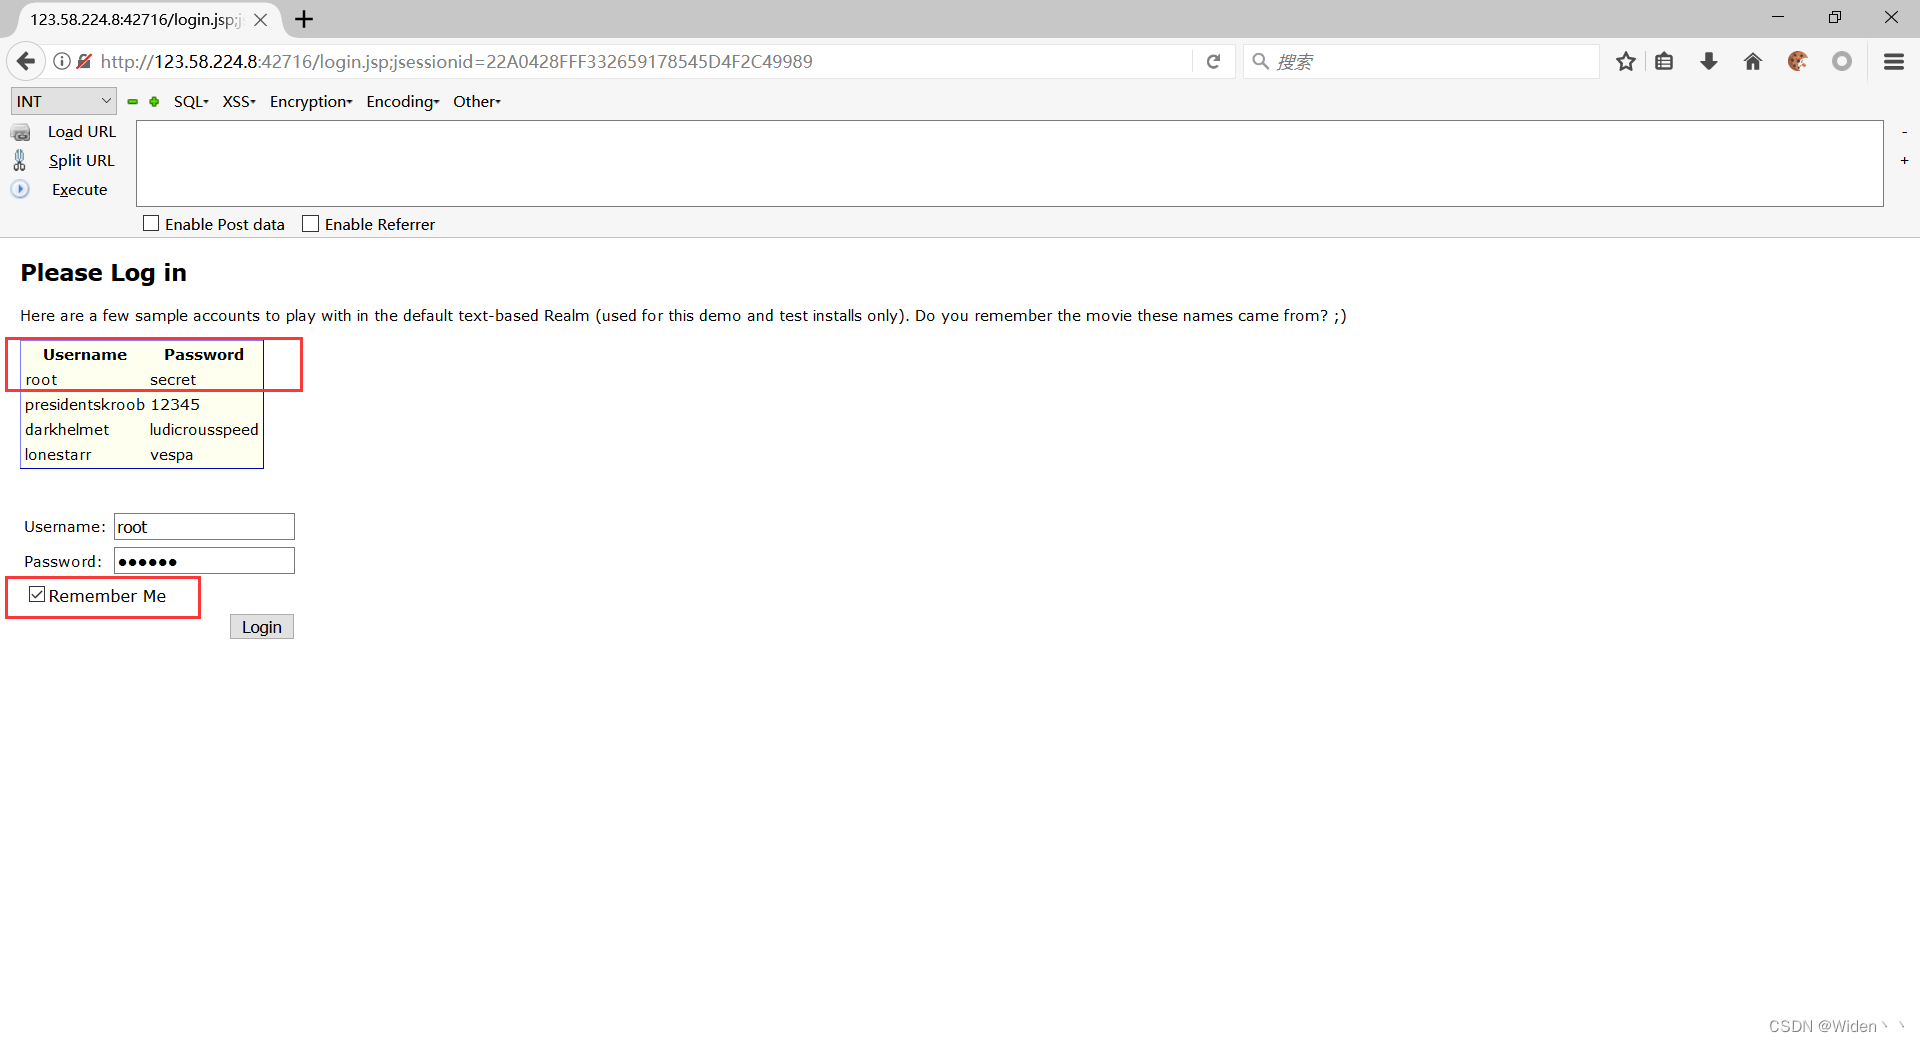Open the SQL dropdown menu
Viewport: 1920px width, 1042px height.
[x=191, y=102]
